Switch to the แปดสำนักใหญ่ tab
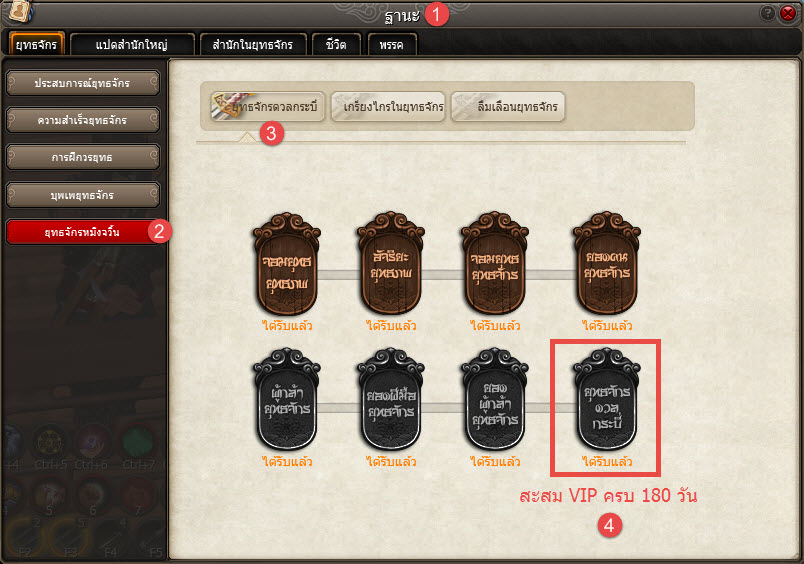804x564 pixels. [132, 44]
